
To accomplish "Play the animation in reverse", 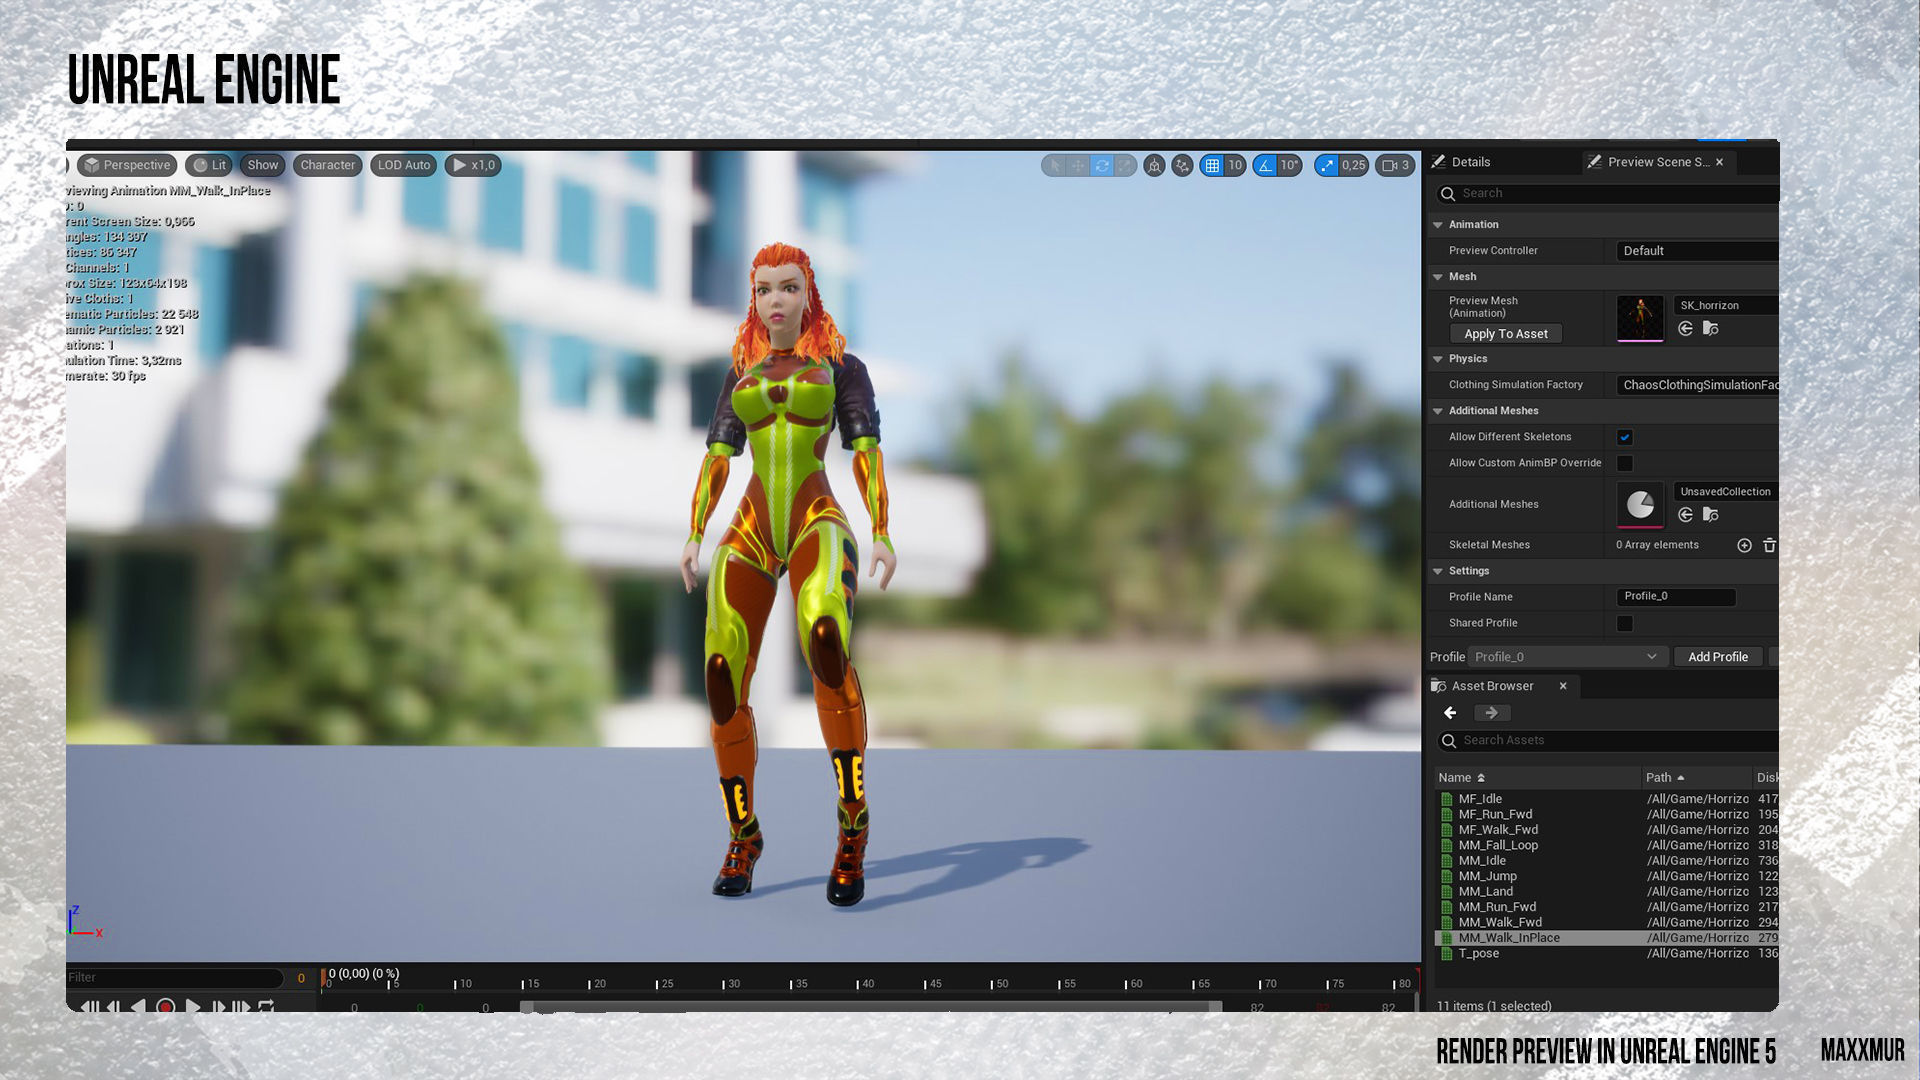I will (139, 1006).
